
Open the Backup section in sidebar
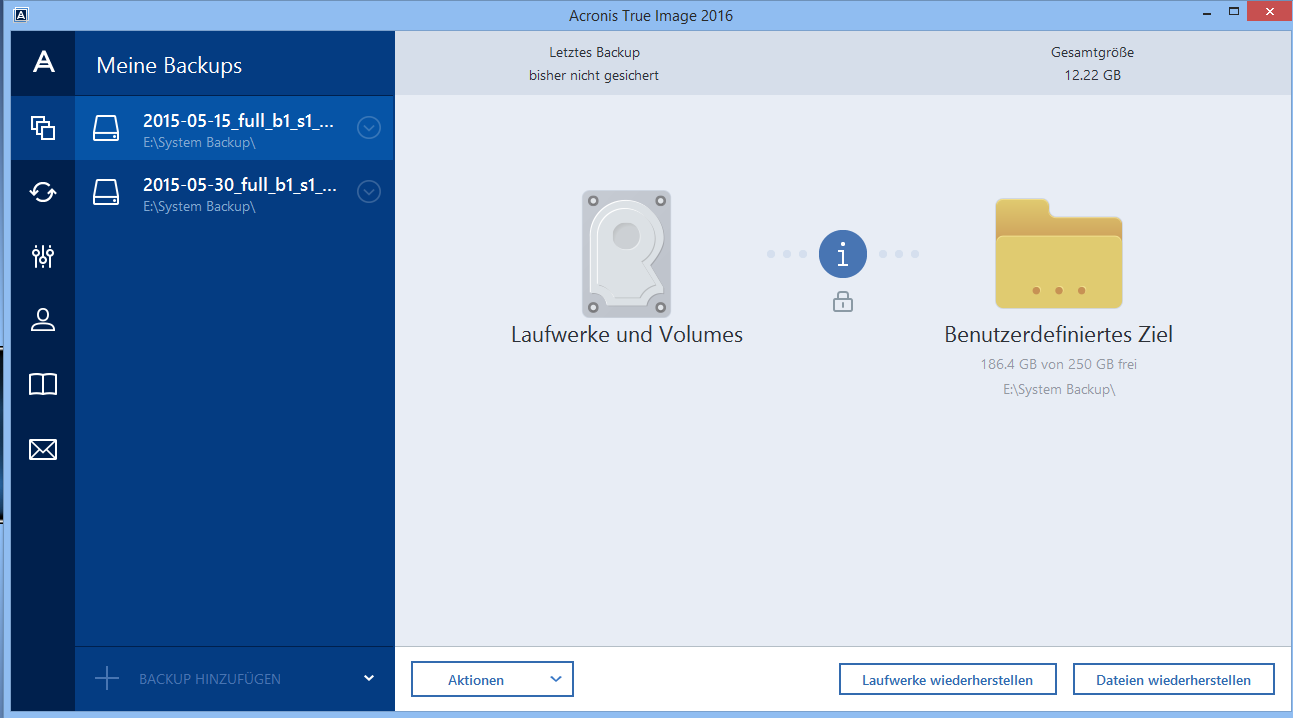(x=42, y=128)
